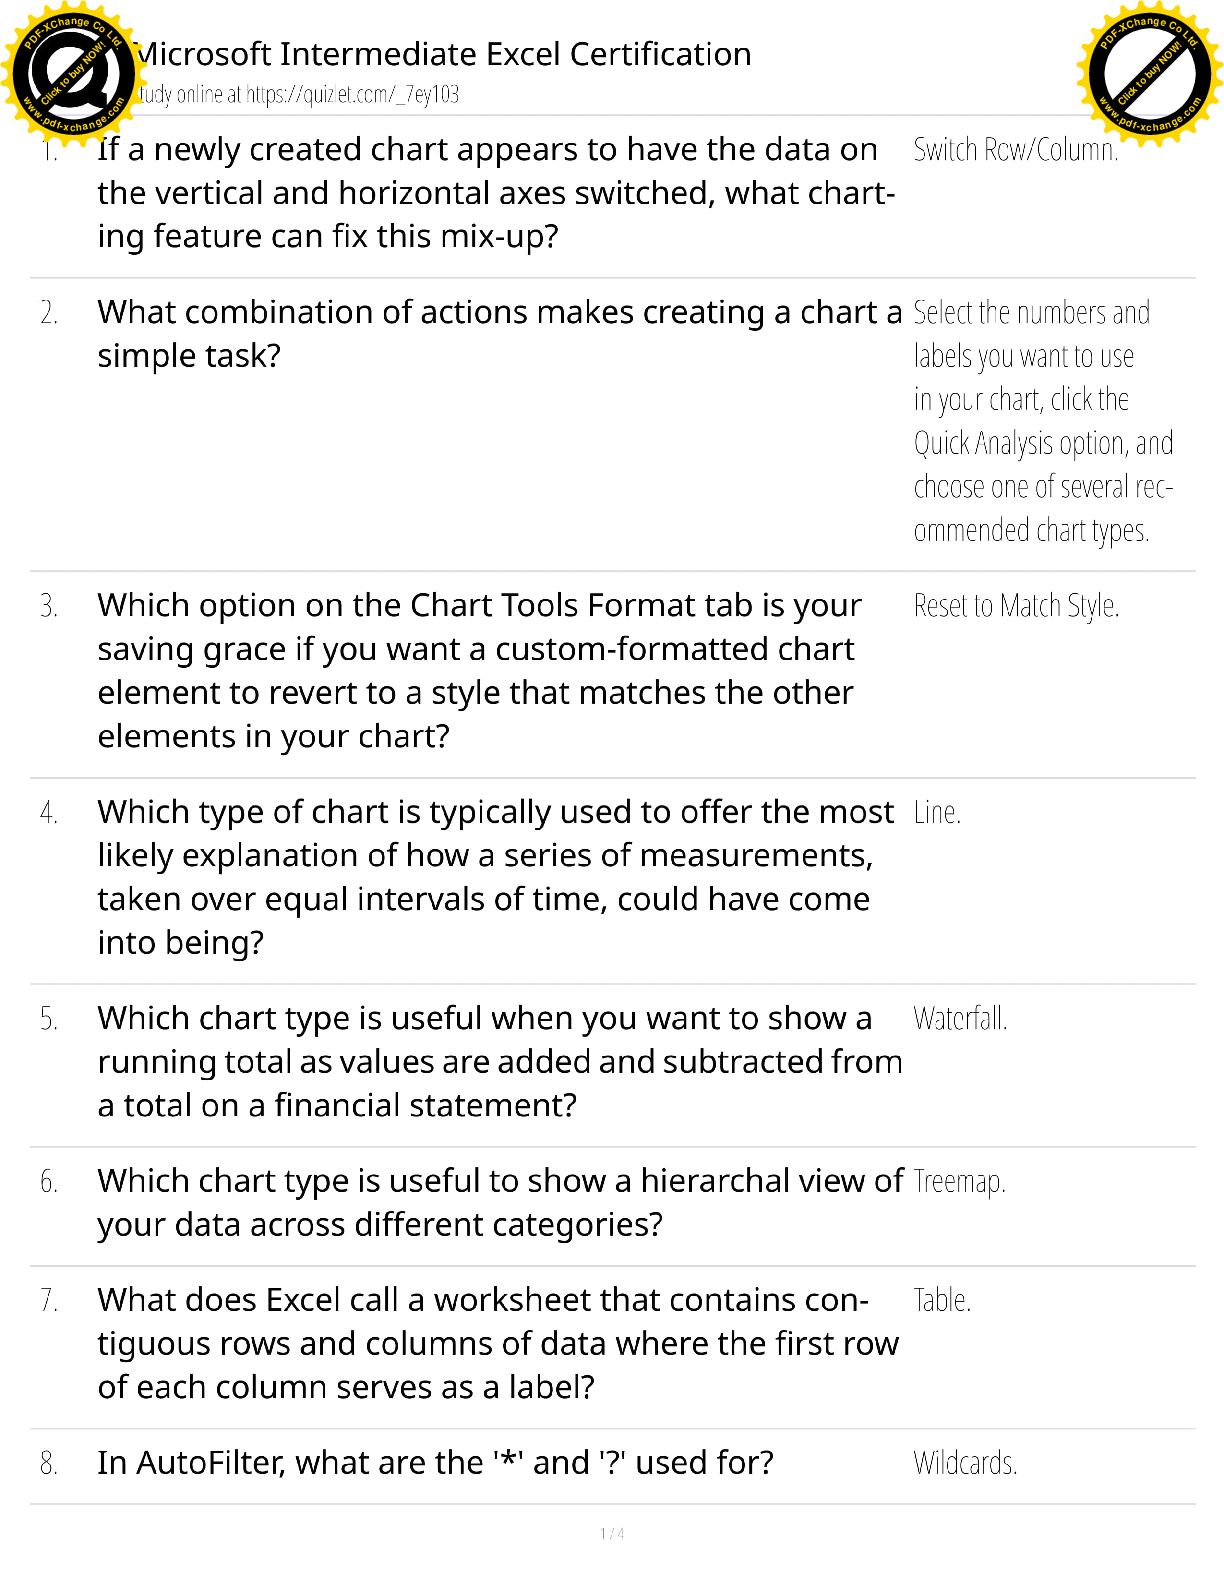Image resolution: width=1224 pixels, height=1584 pixels.
Task: Select the 'Line.' answer text
Action: point(937,813)
